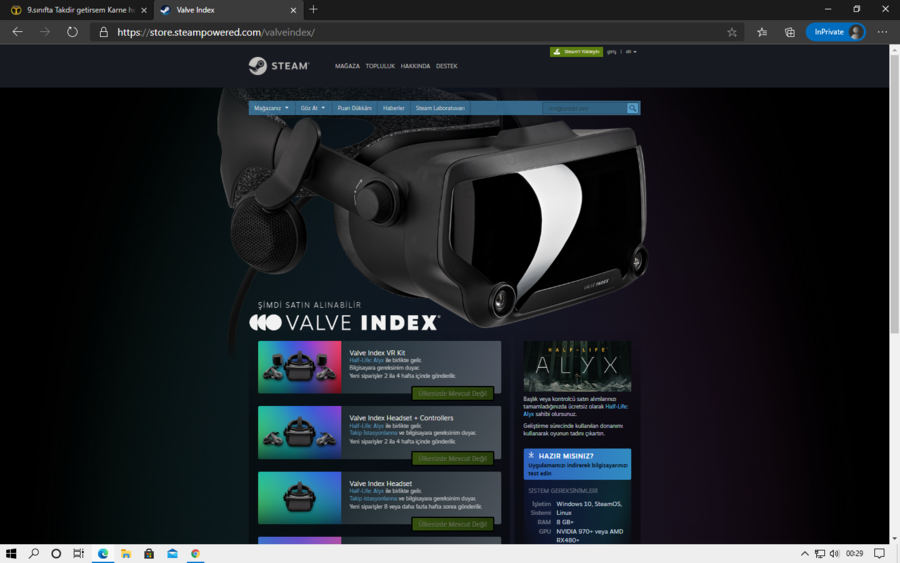This screenshot has width=900, height=563.
Task: Open Cortana from the taskbar circle icon
Action: click(56, 553)
